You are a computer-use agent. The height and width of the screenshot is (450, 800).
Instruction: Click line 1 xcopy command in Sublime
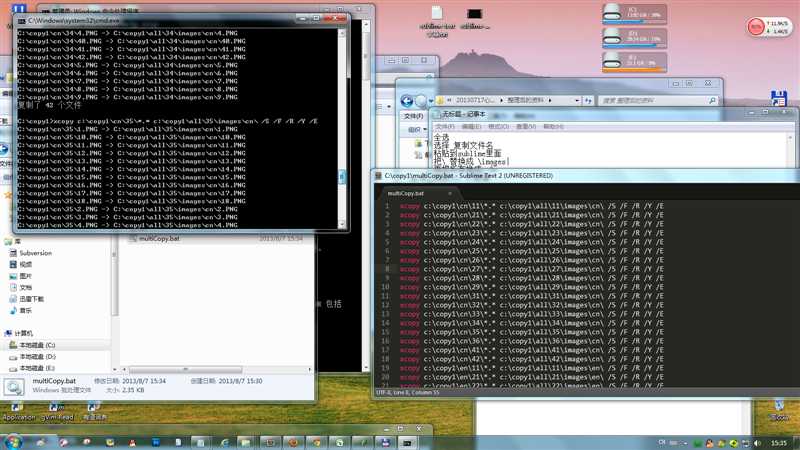point(532,206)
